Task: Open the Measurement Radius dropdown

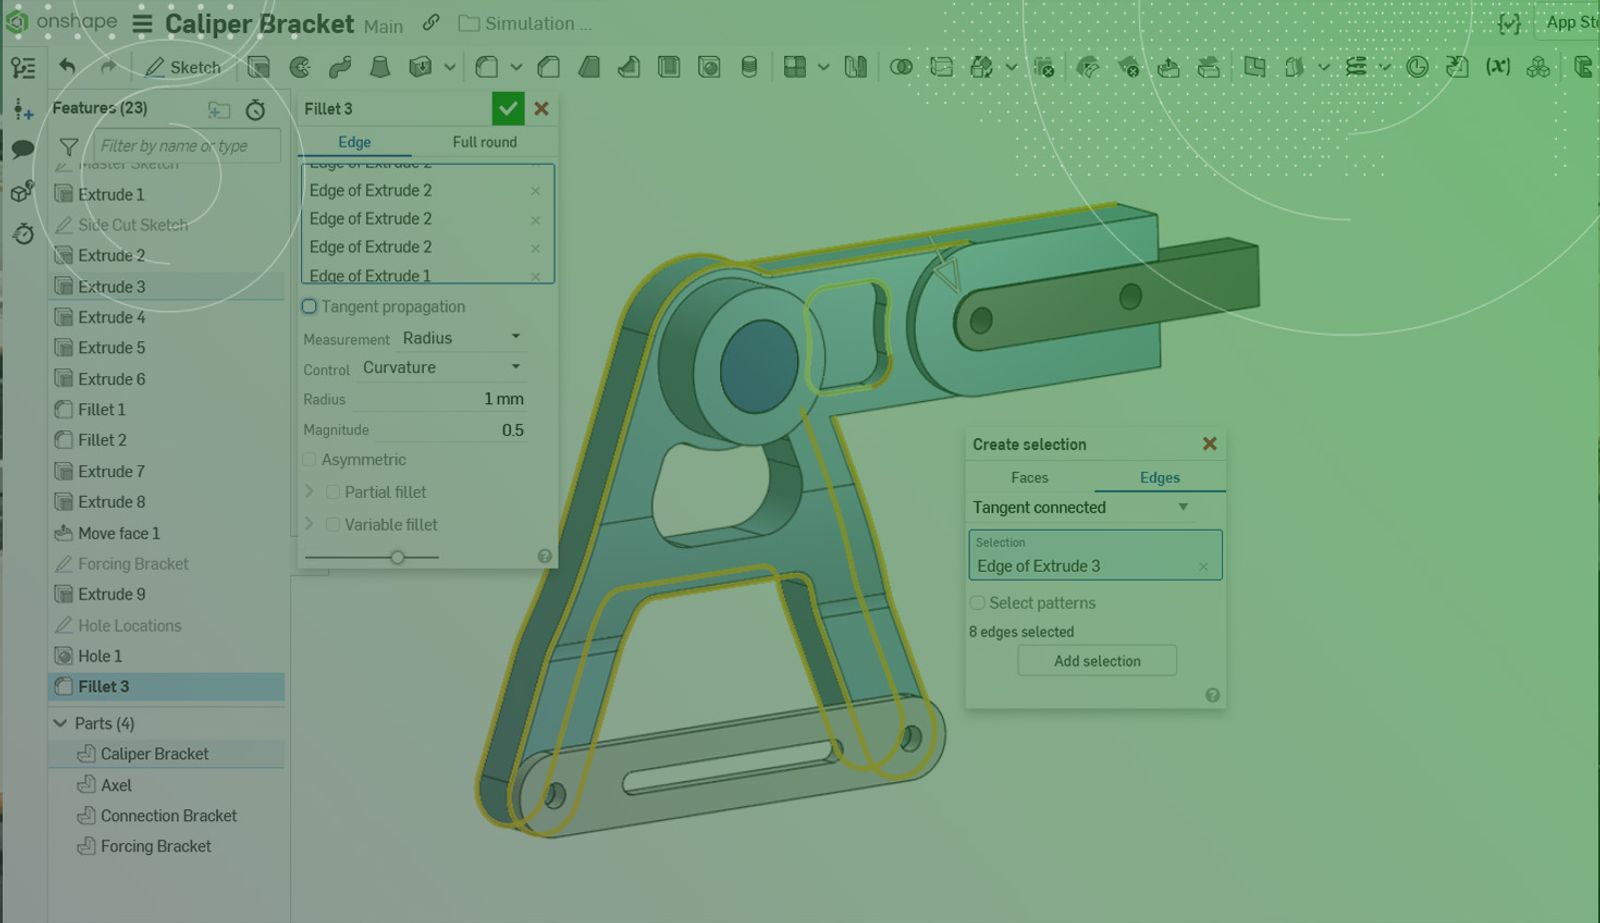Action: [461, 338]
